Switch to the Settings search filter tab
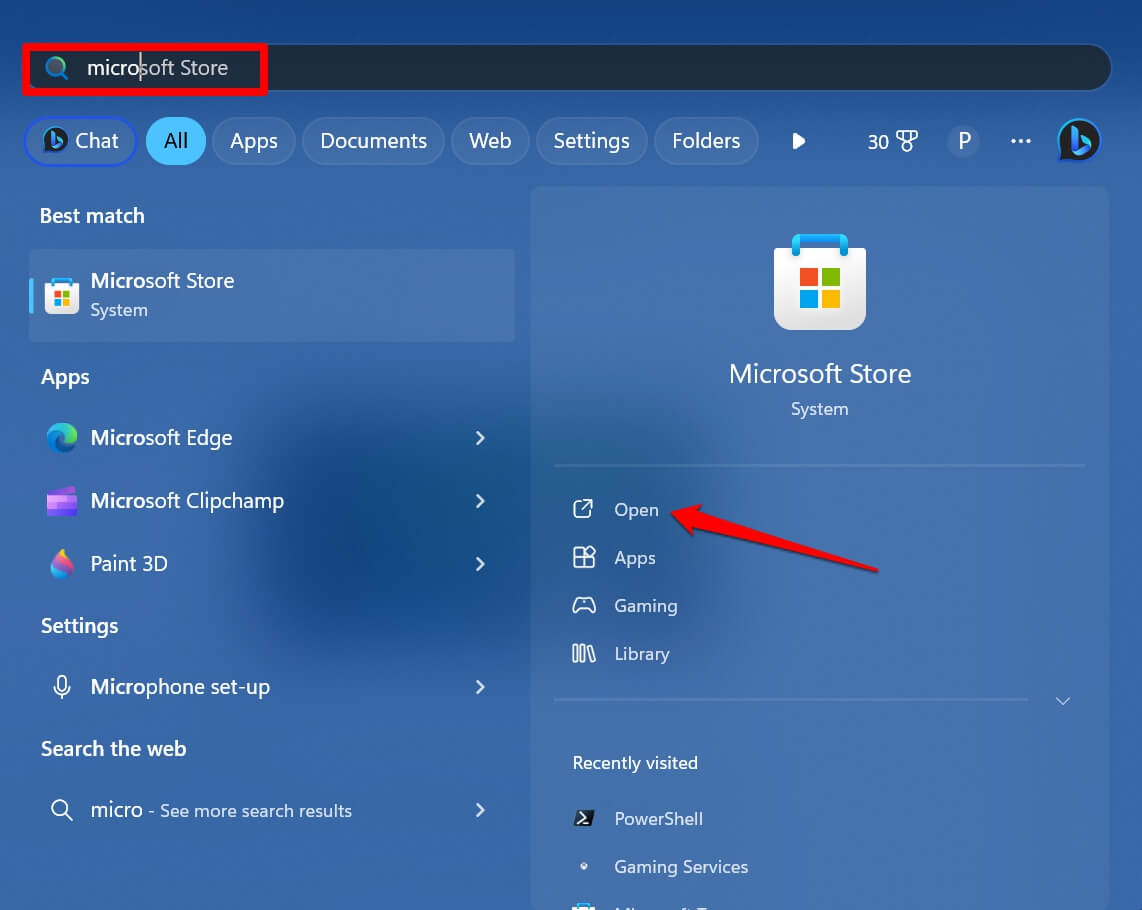The width and height of the screenshot is (1142, 910). (x=591, y=141)
